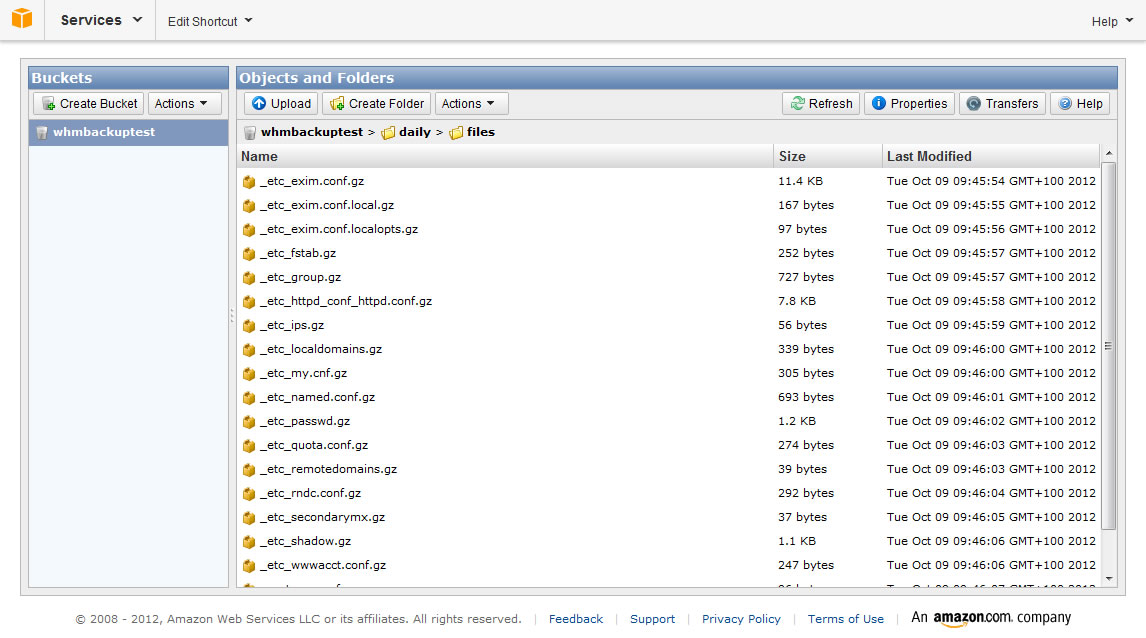The height and width of the screenshot is (638, 1146).
Task: Click the files folder name in breadcrumb
Action: click(481, 132)
